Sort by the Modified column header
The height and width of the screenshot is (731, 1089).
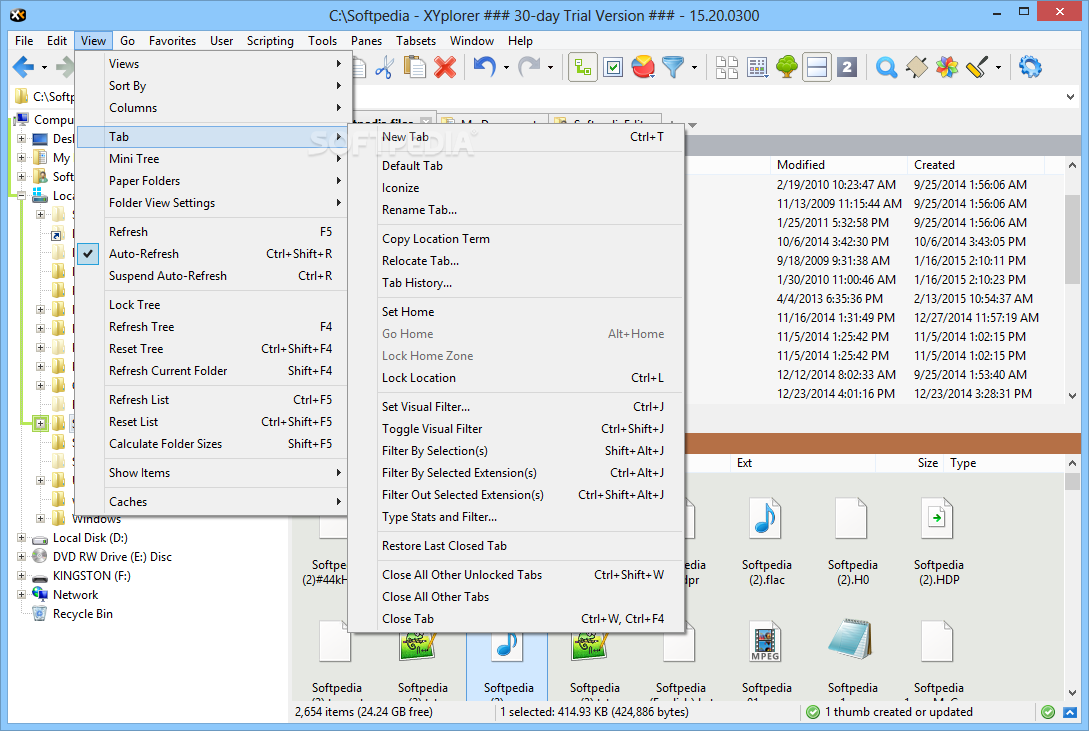point(838,165)
